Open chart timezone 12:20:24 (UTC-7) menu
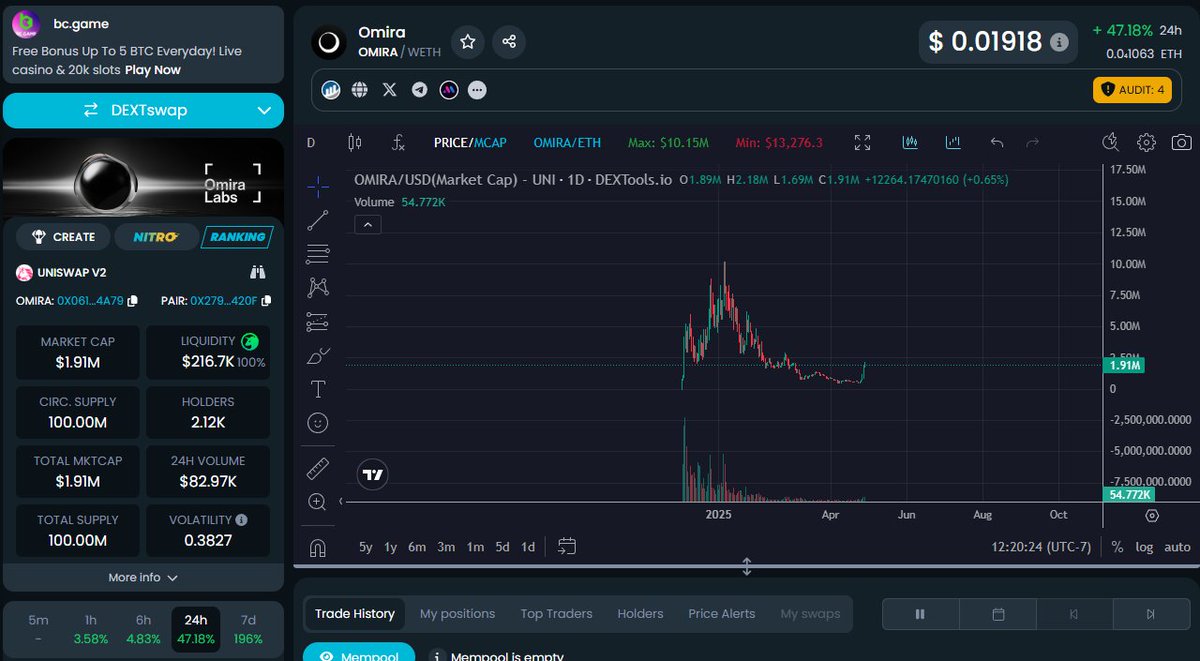The width and height of the screenshot is (1200, 661). click(x=1041, y=547)
